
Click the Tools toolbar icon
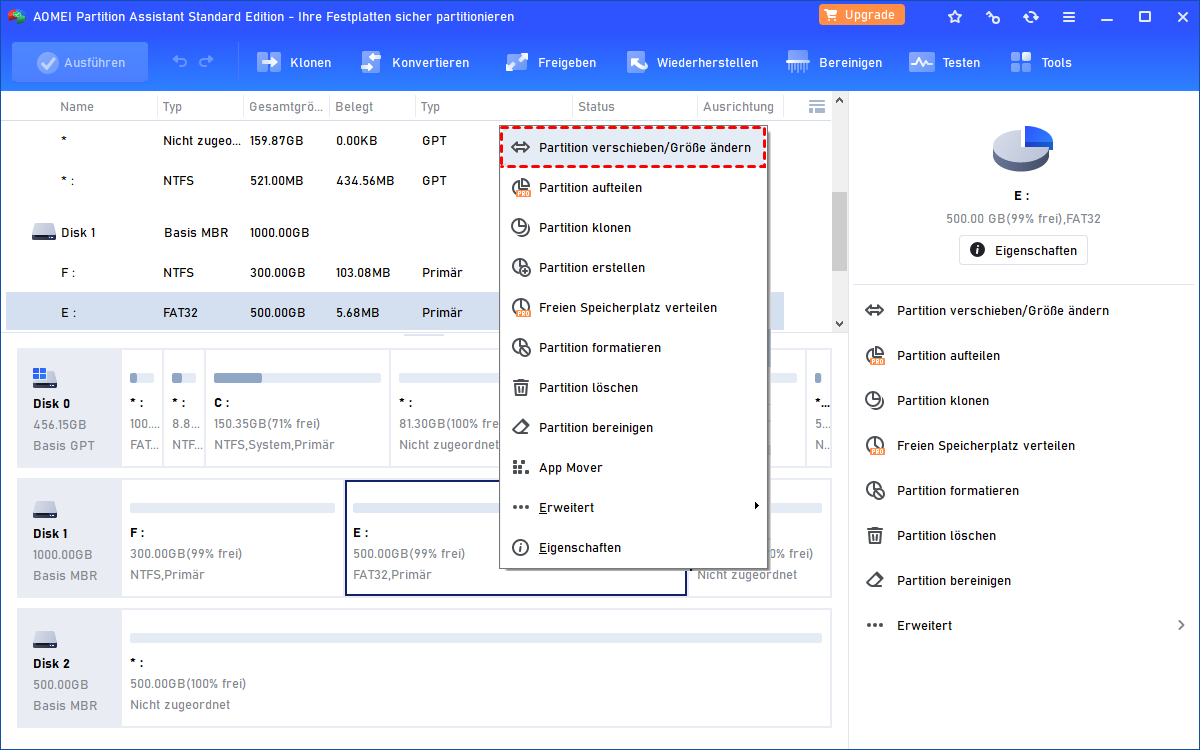(x=1041, y=62)
